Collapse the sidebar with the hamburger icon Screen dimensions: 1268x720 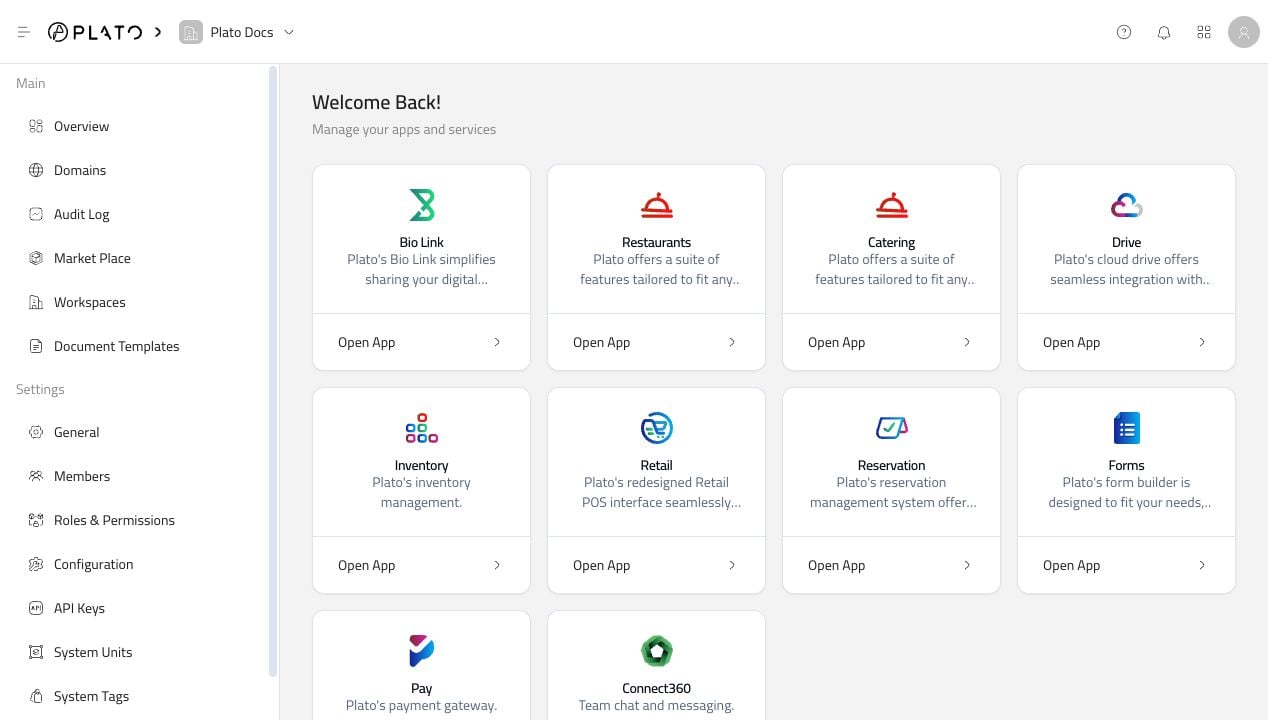(x=24, y=32)
